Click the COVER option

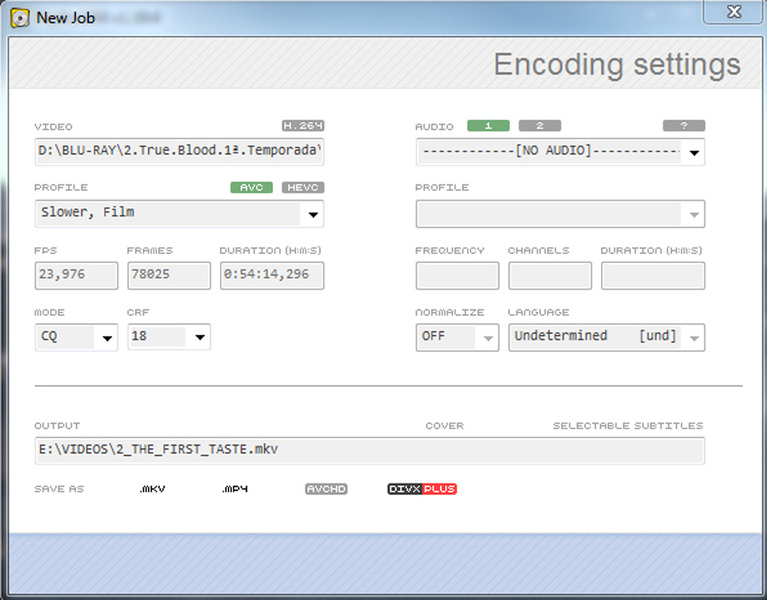tap(444, 425)
